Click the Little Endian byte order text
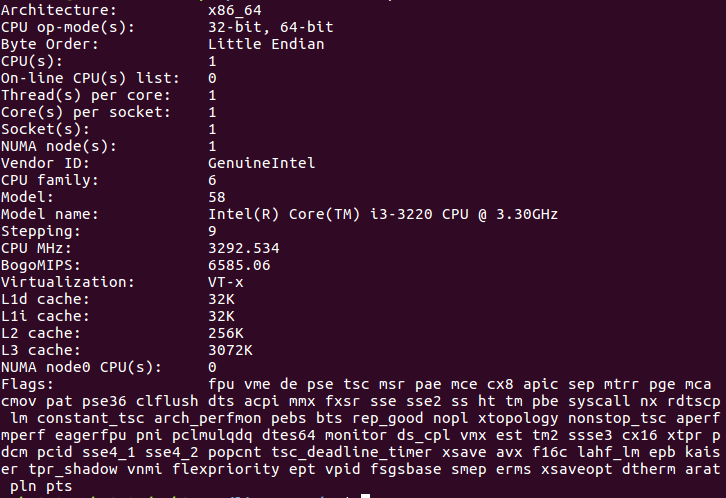This screenshot has width=726, height=498. (x=266, y=44)
